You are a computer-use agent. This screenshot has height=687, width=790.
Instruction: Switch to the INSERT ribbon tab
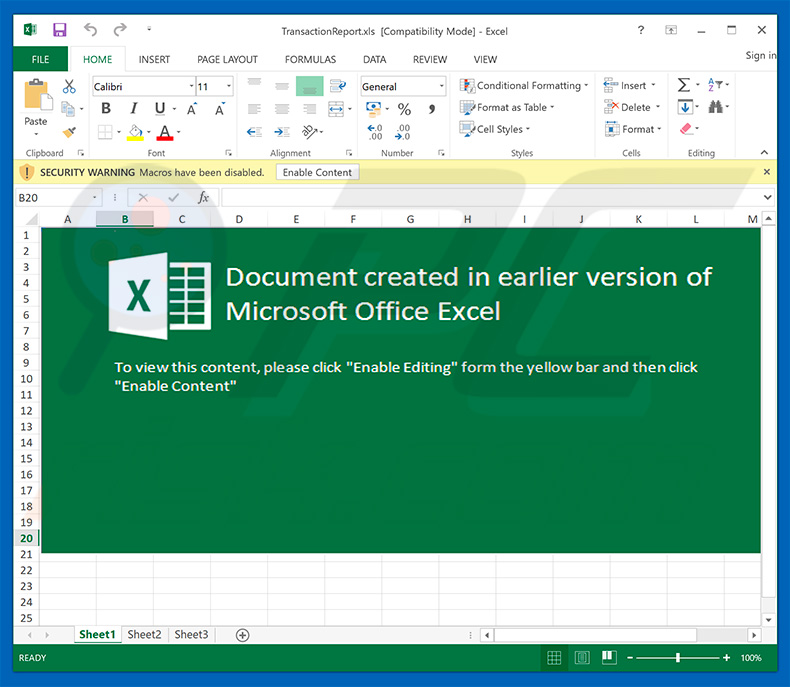154,59
